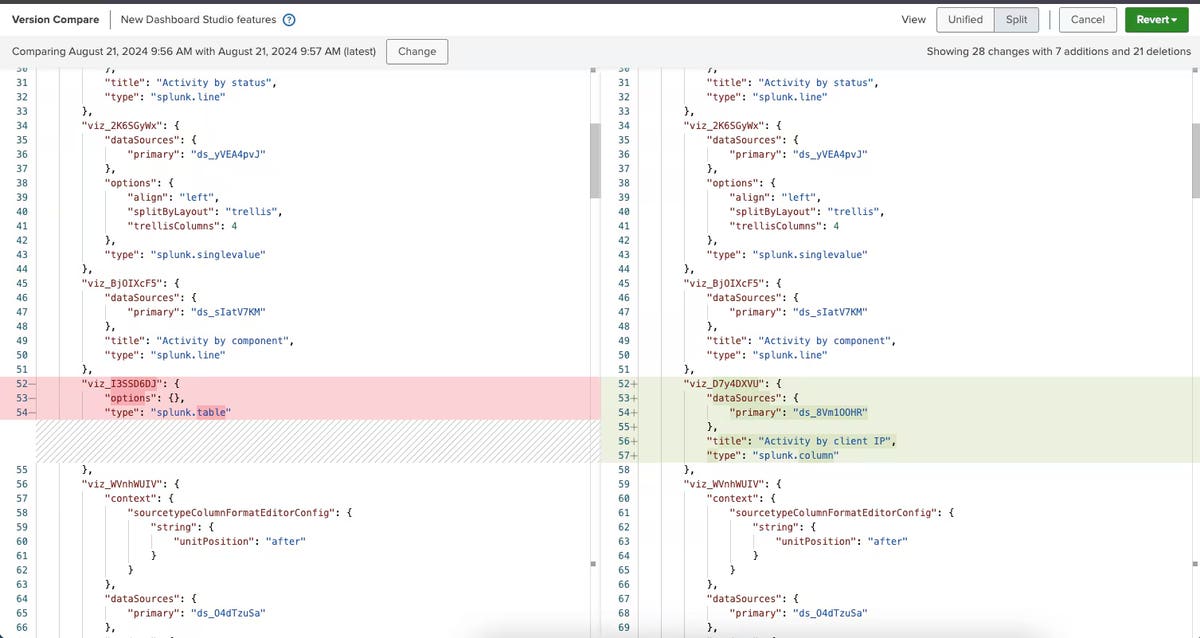This screenshot has width=1200, height=638.
Task: Click the New Dashboard Studio features title
Action: [x=197, y=20]
